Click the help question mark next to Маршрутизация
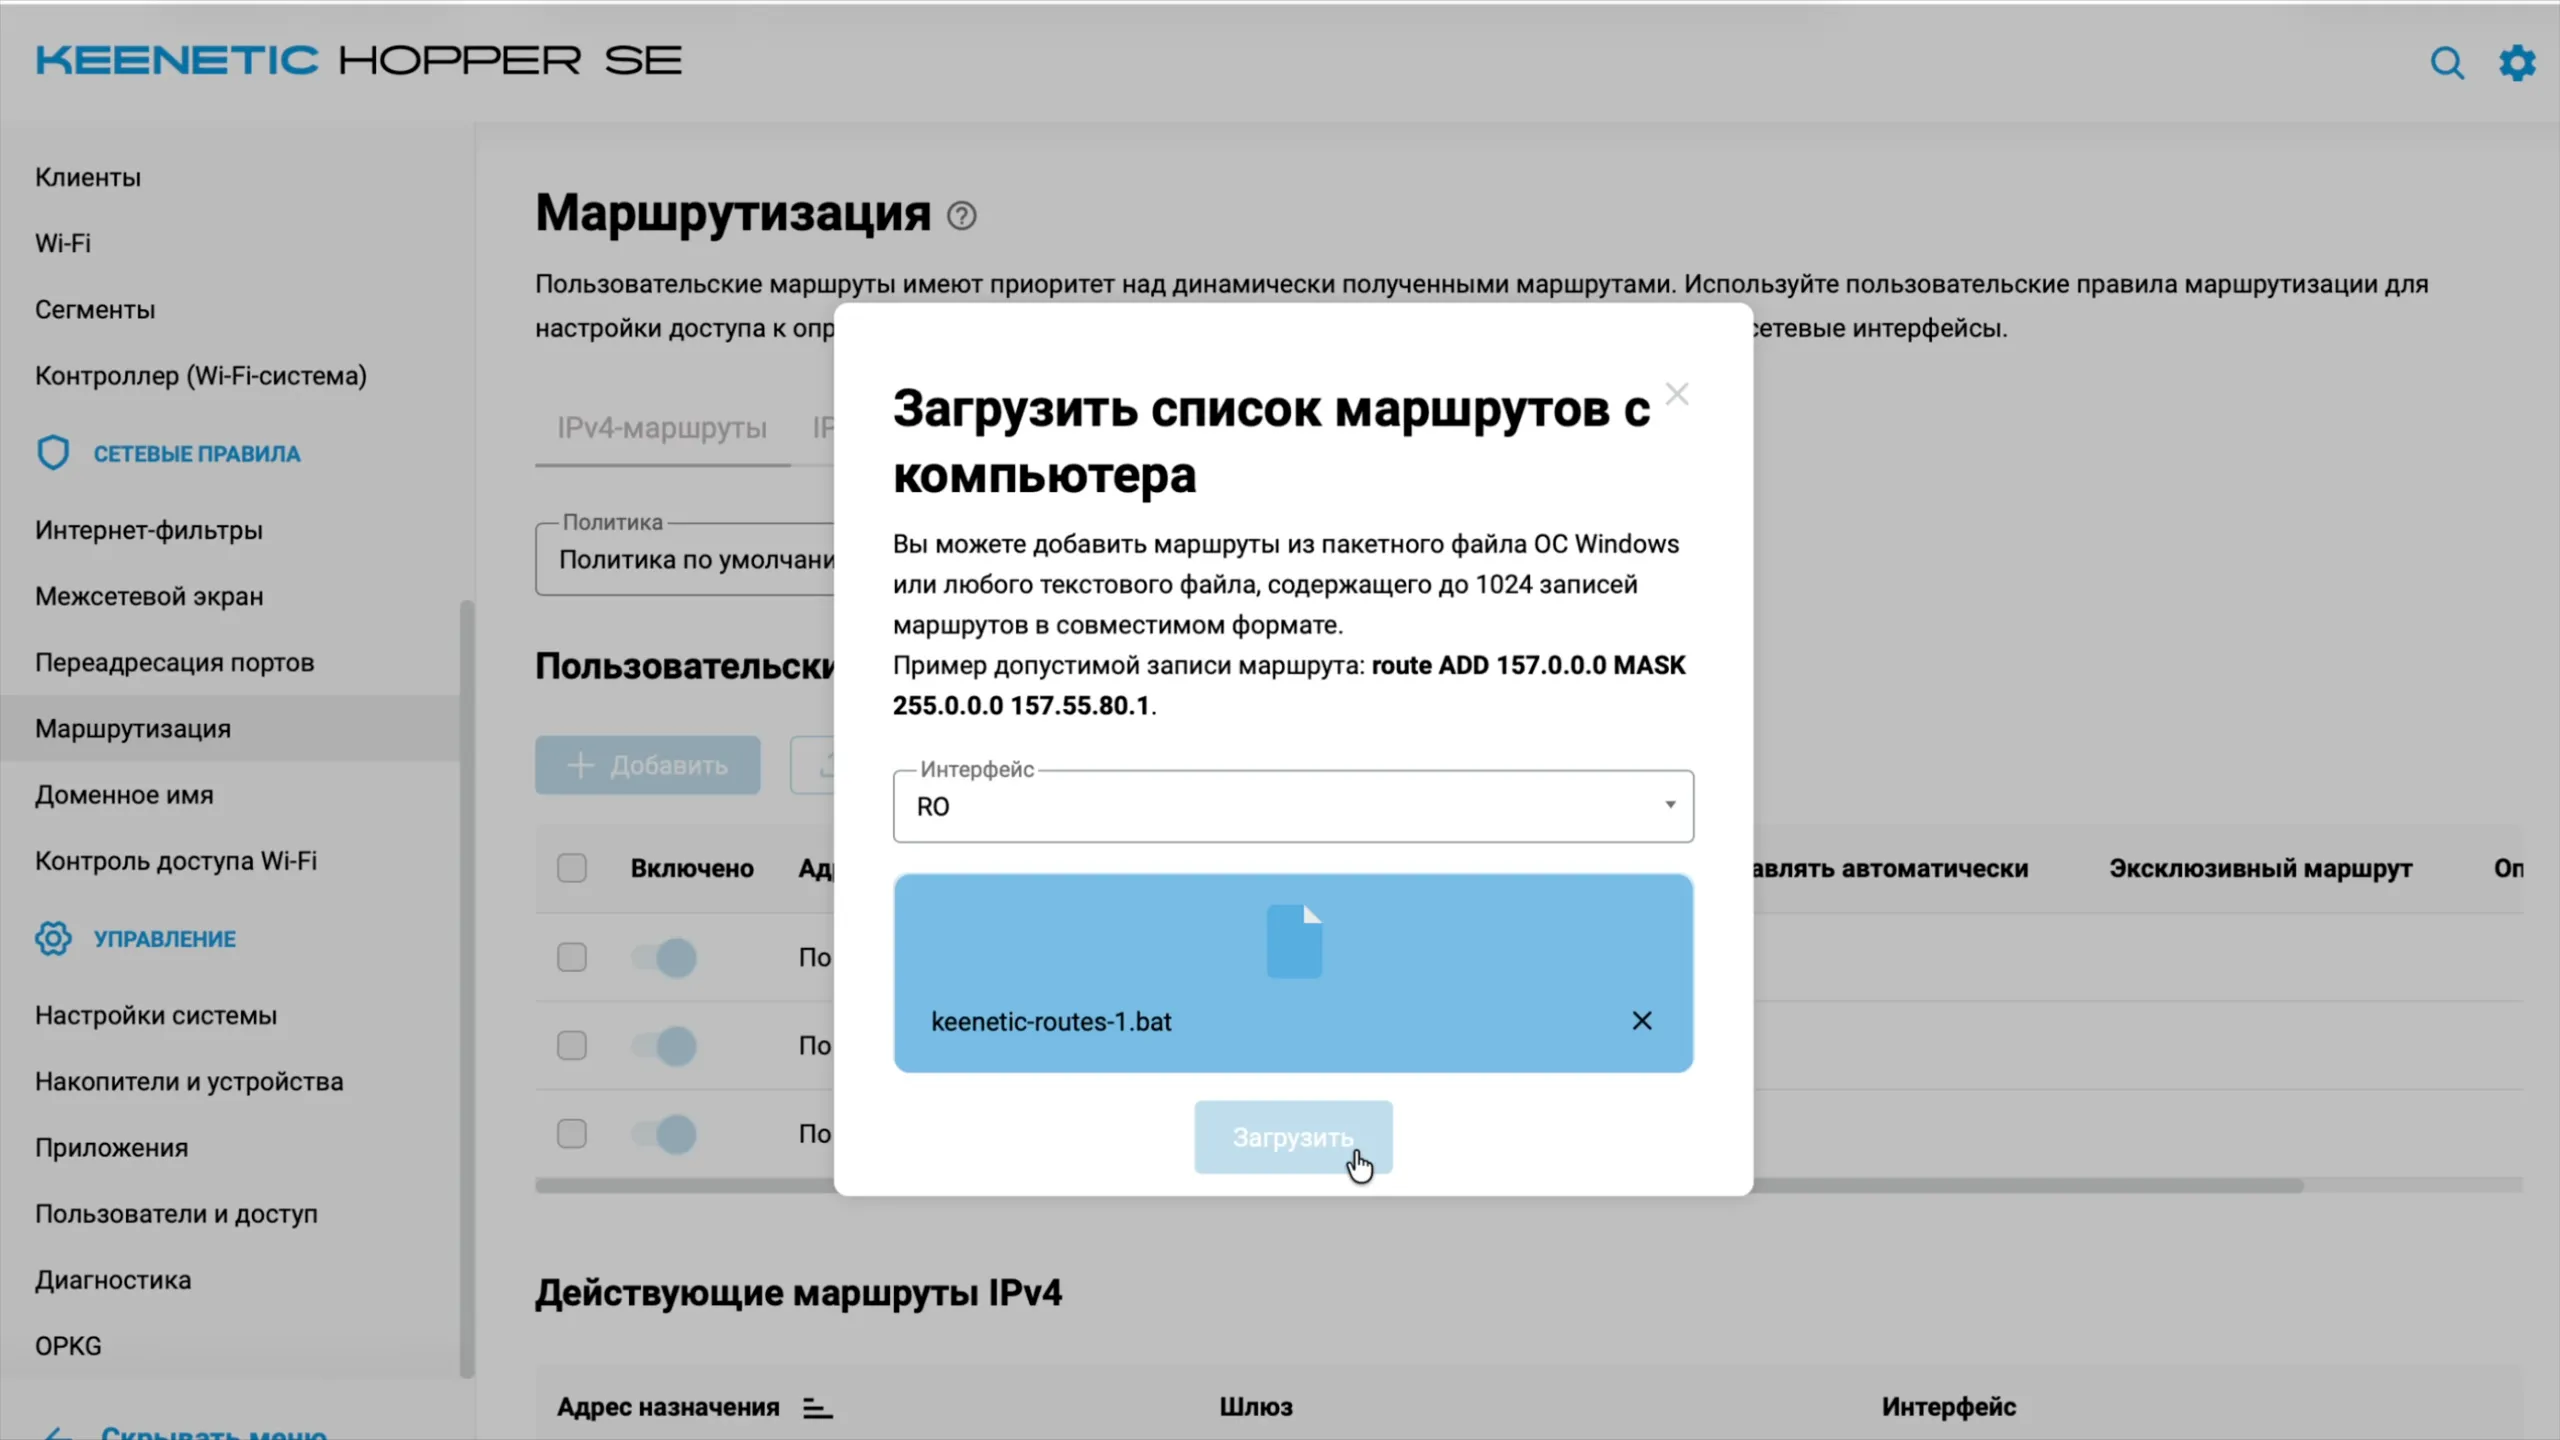 pyautogui.click(x=961, y=216)
